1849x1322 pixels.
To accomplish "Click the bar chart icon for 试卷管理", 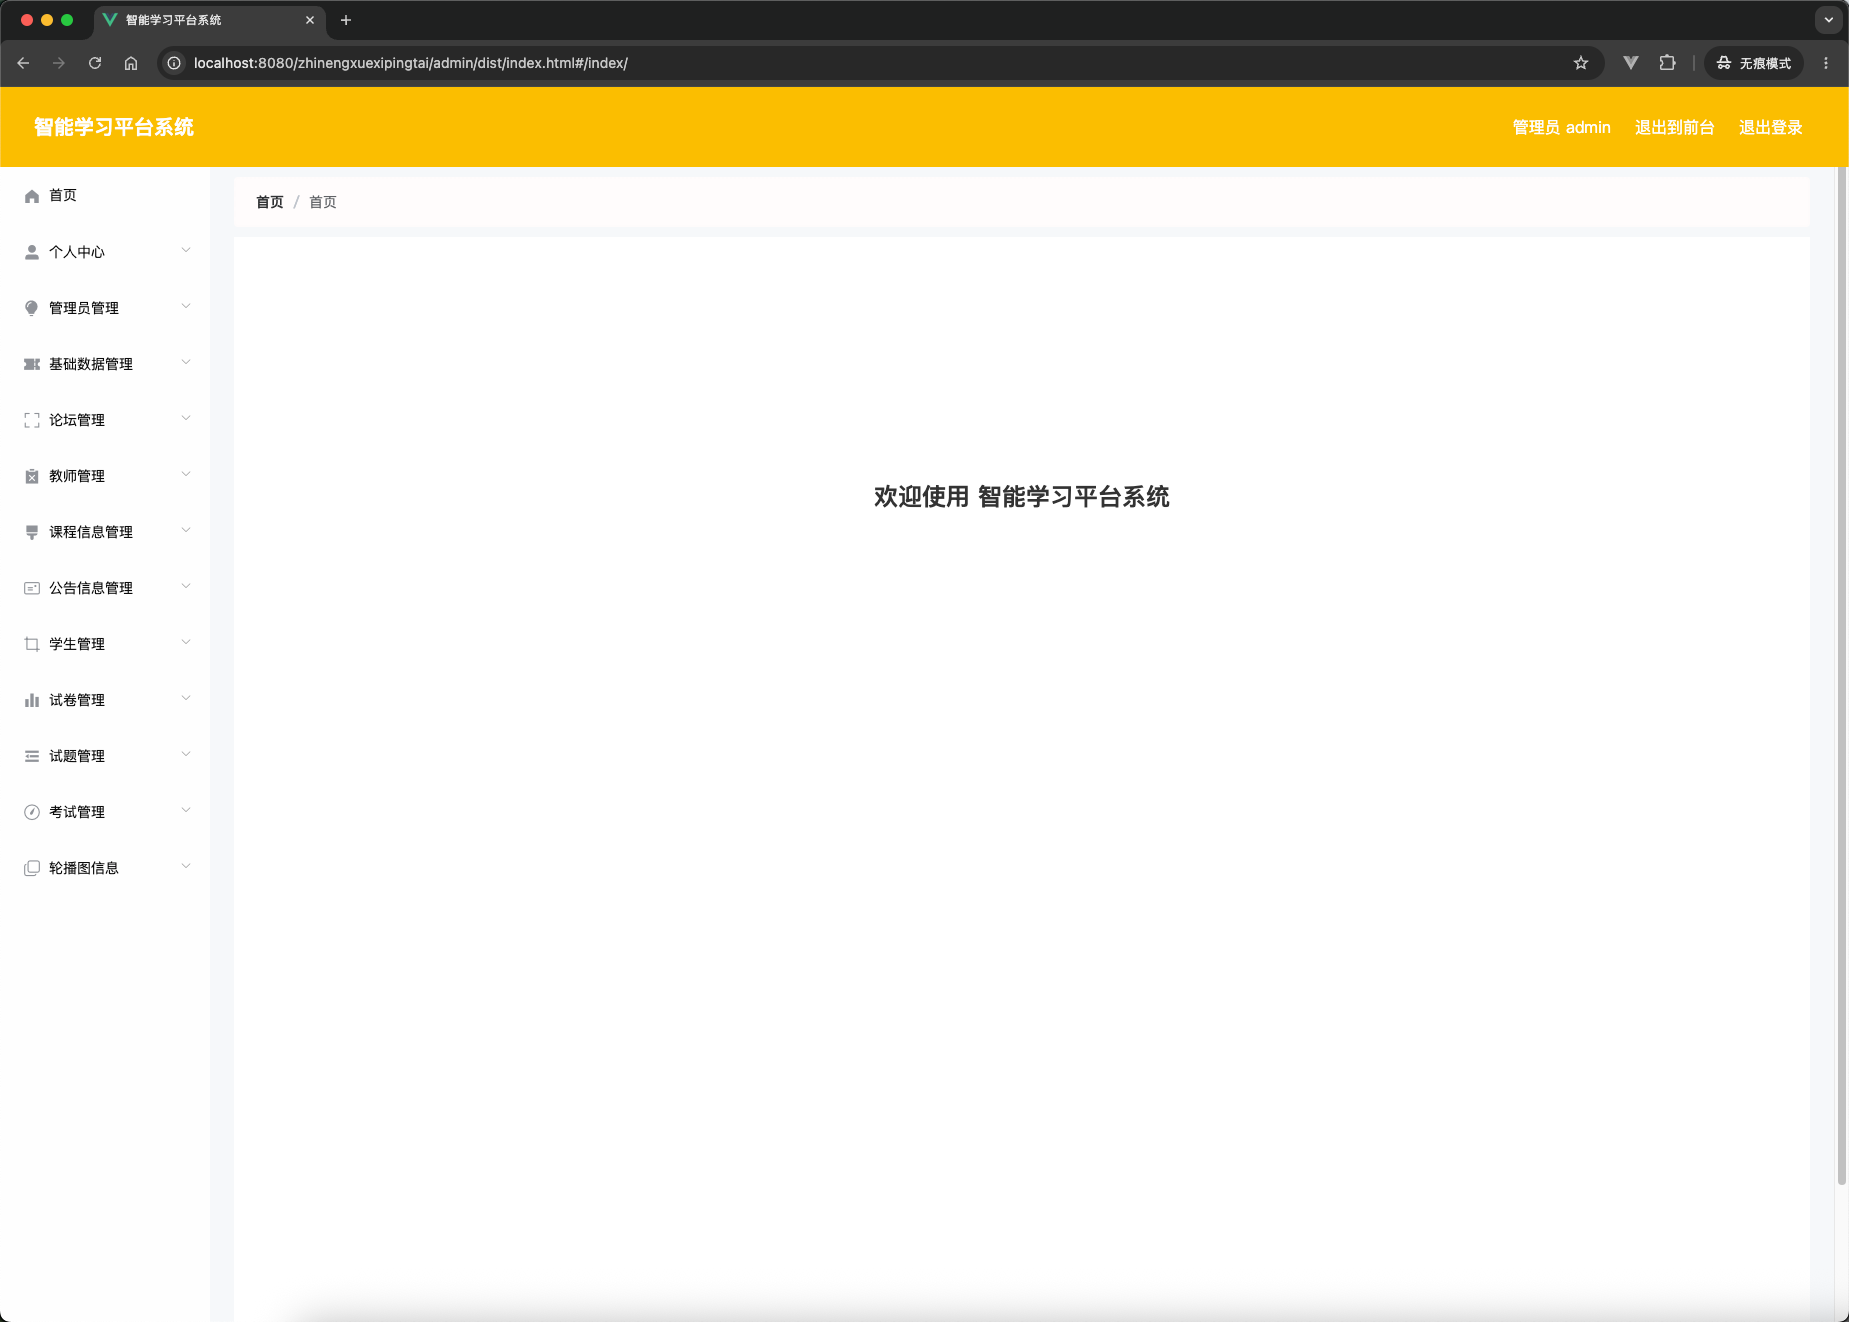I will pyautogui.click(x=32, y=700).
